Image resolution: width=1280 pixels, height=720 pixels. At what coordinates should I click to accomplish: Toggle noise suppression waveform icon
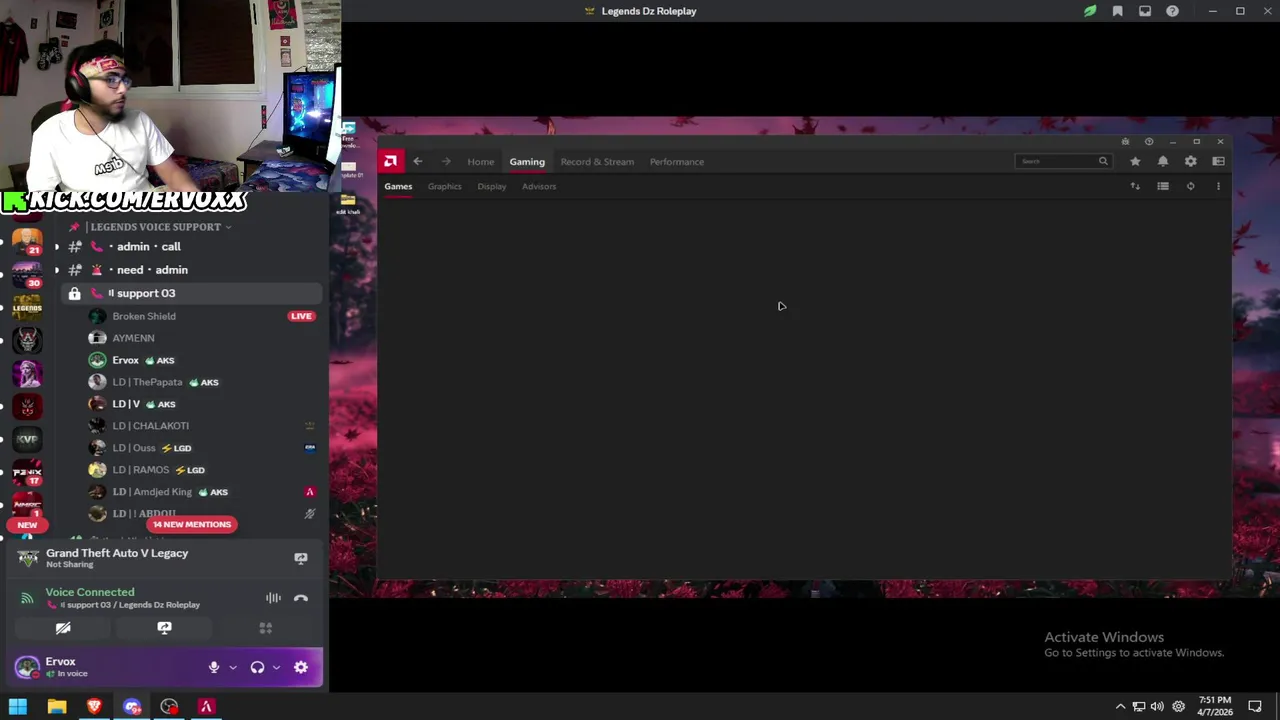point(273,598)
